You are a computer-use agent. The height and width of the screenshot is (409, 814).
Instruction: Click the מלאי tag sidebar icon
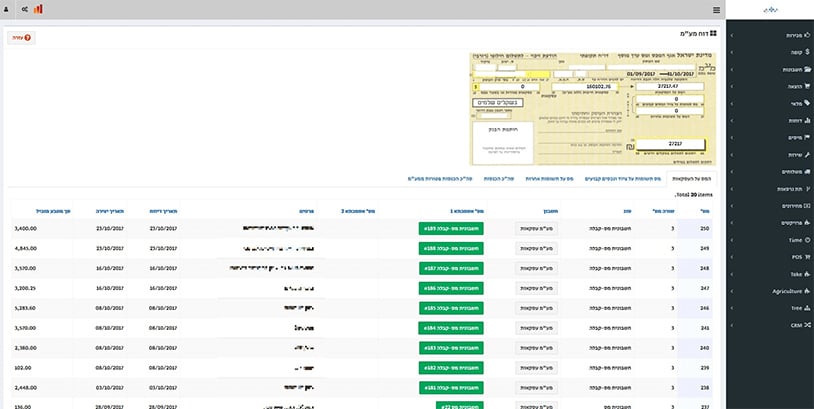tap(807, 103)
